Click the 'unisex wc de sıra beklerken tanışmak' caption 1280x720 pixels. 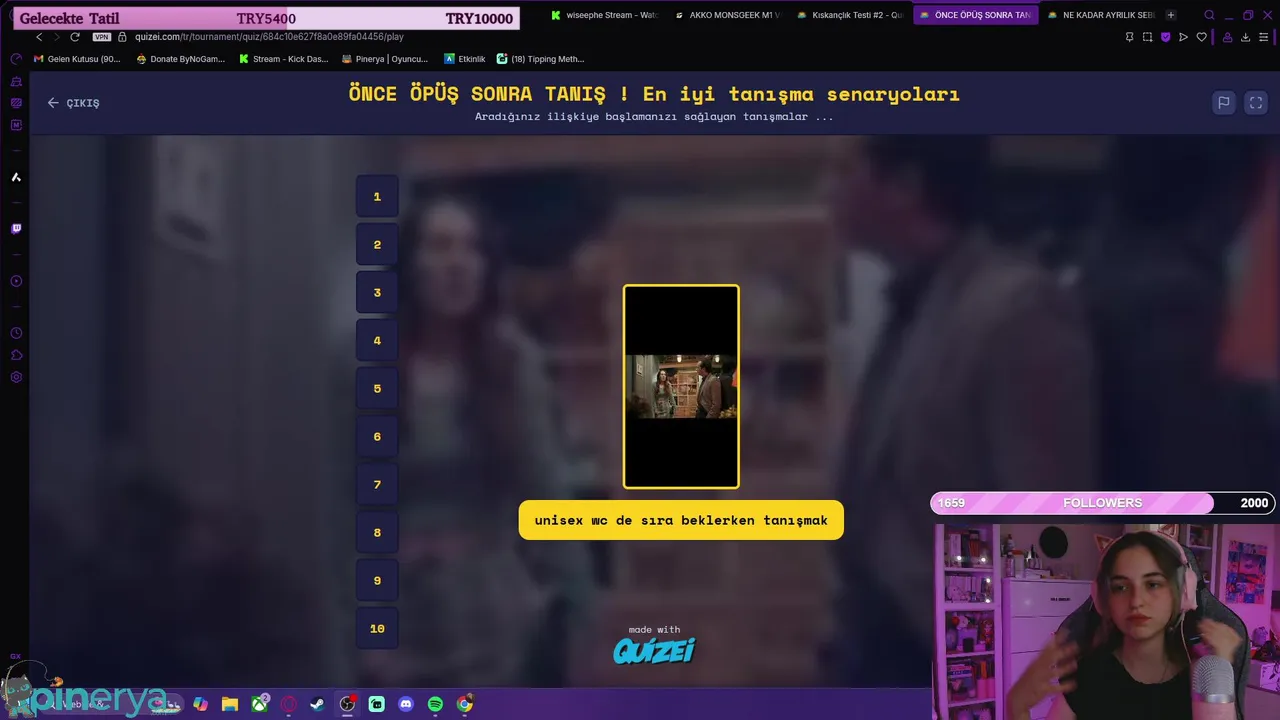[x=681, y=520]
